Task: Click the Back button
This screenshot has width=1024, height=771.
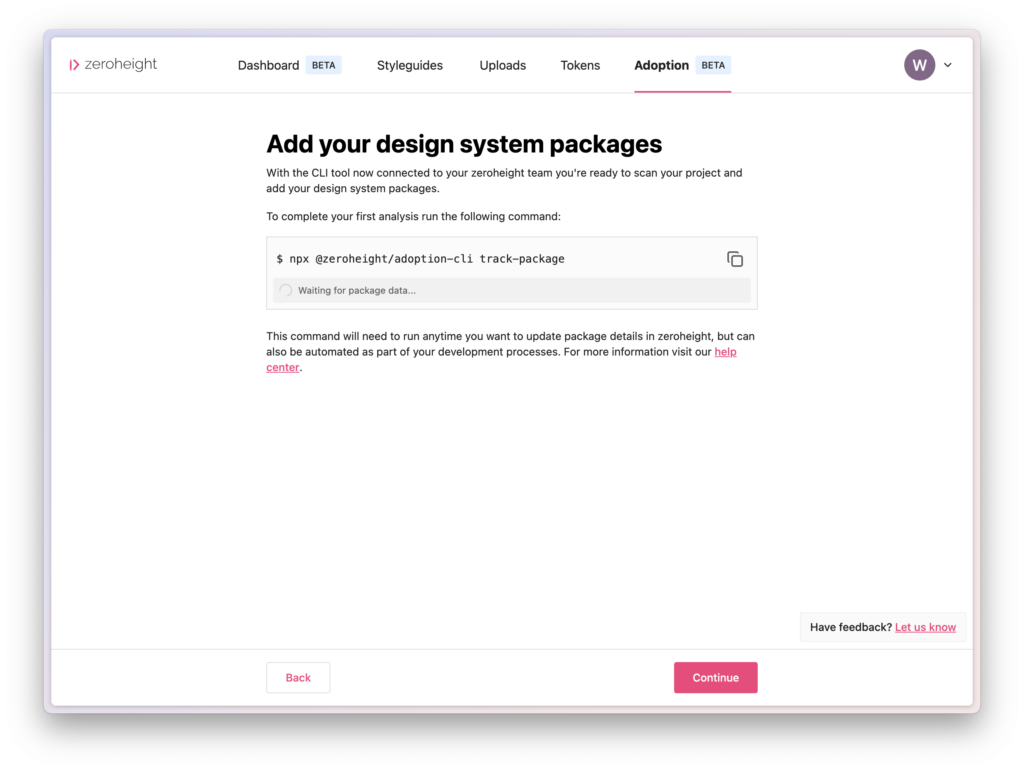Action: tap(298, 678)
